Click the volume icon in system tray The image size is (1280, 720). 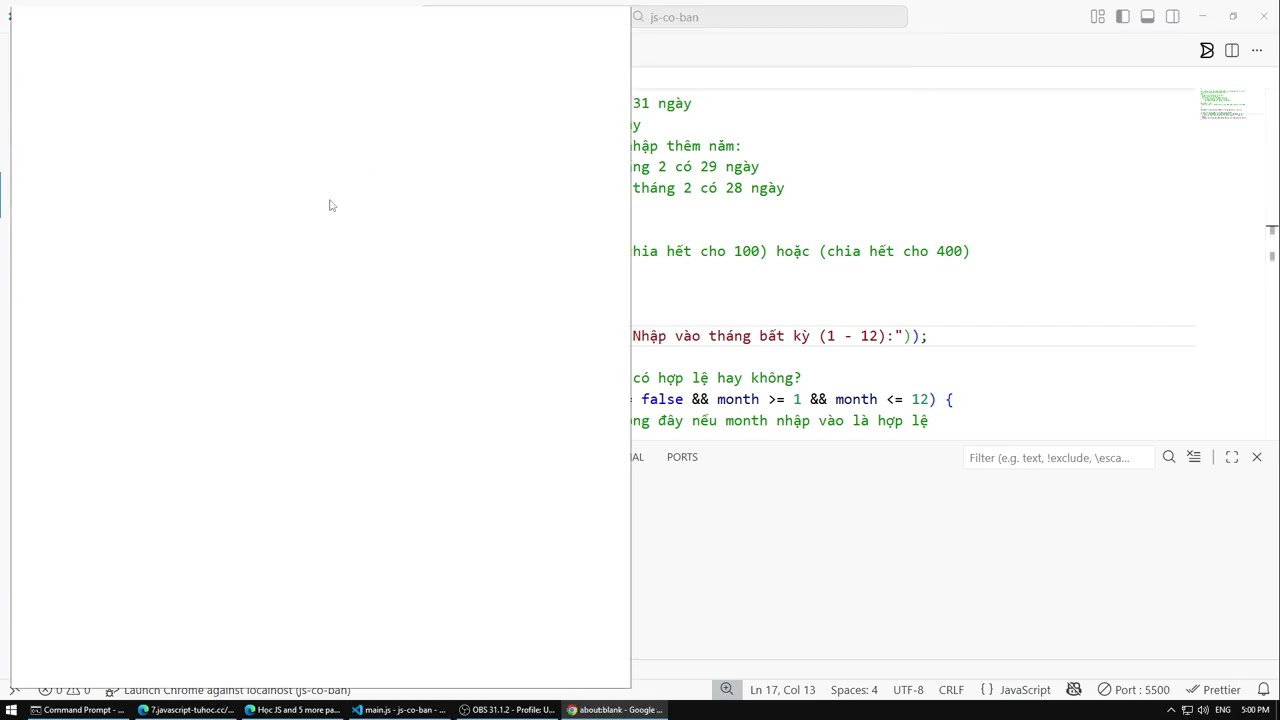[x=1201, y=710]
